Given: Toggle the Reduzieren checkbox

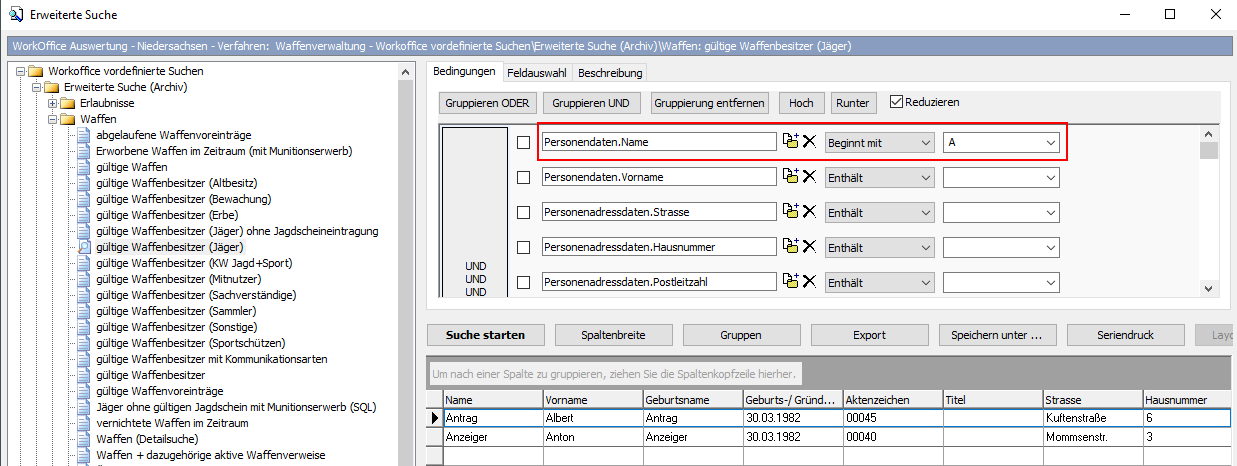Looking at the screenshot, I should coord(897,102).
